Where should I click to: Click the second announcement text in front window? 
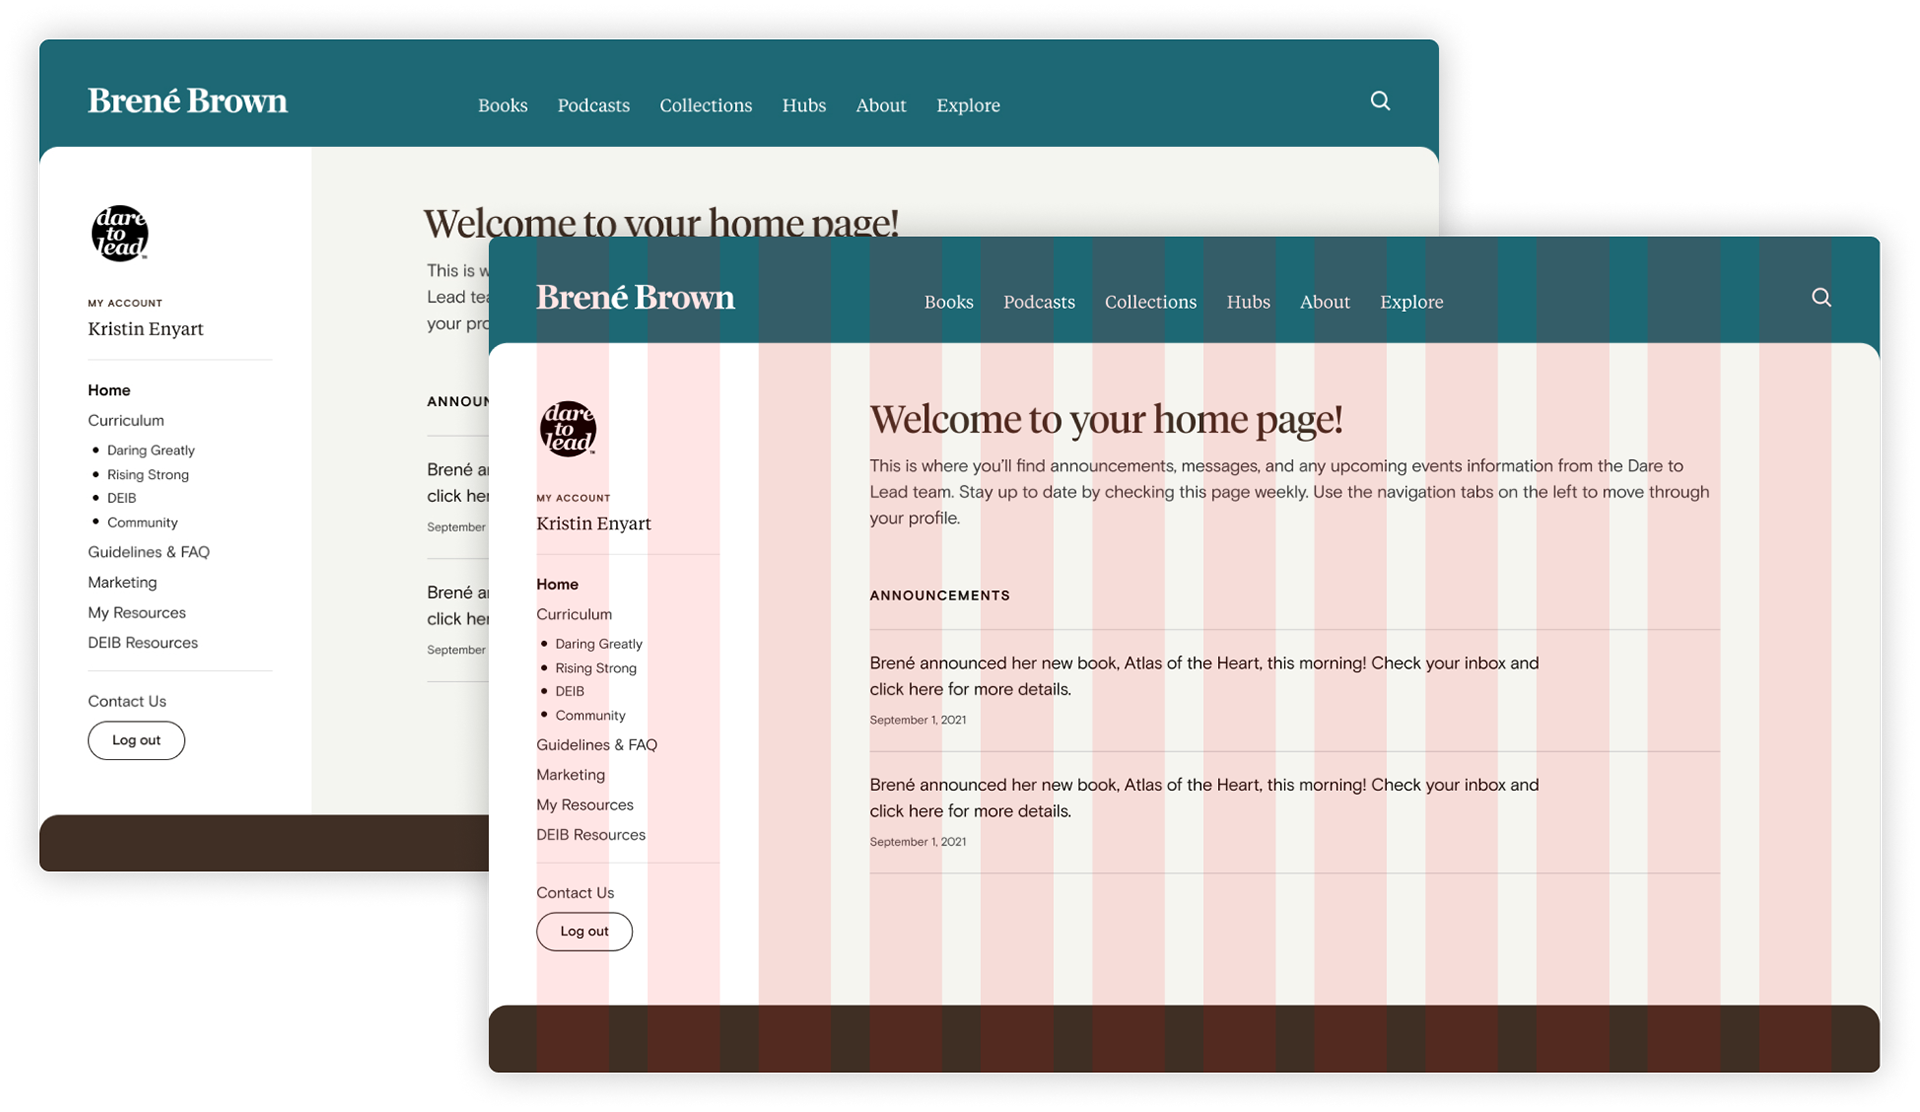click(x=1204, y=798)
